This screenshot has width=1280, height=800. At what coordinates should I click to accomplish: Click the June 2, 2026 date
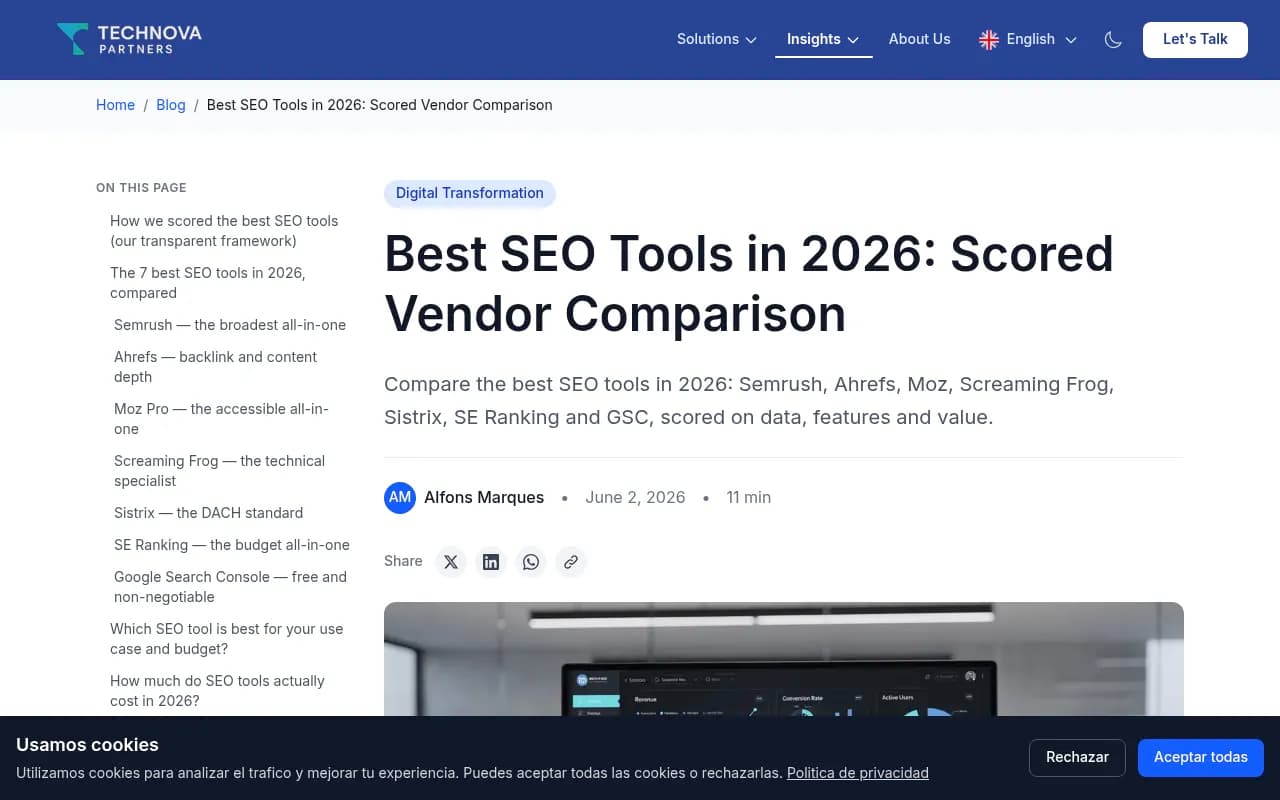pyautogui.click(x=635, y=497)
